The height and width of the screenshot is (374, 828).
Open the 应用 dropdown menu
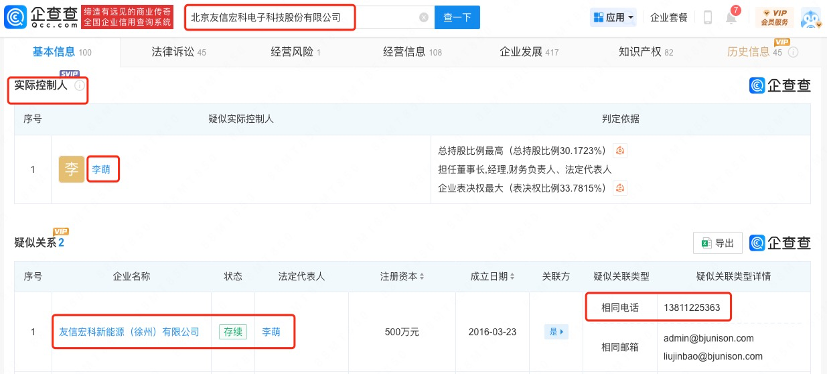(x=613, y=17)
